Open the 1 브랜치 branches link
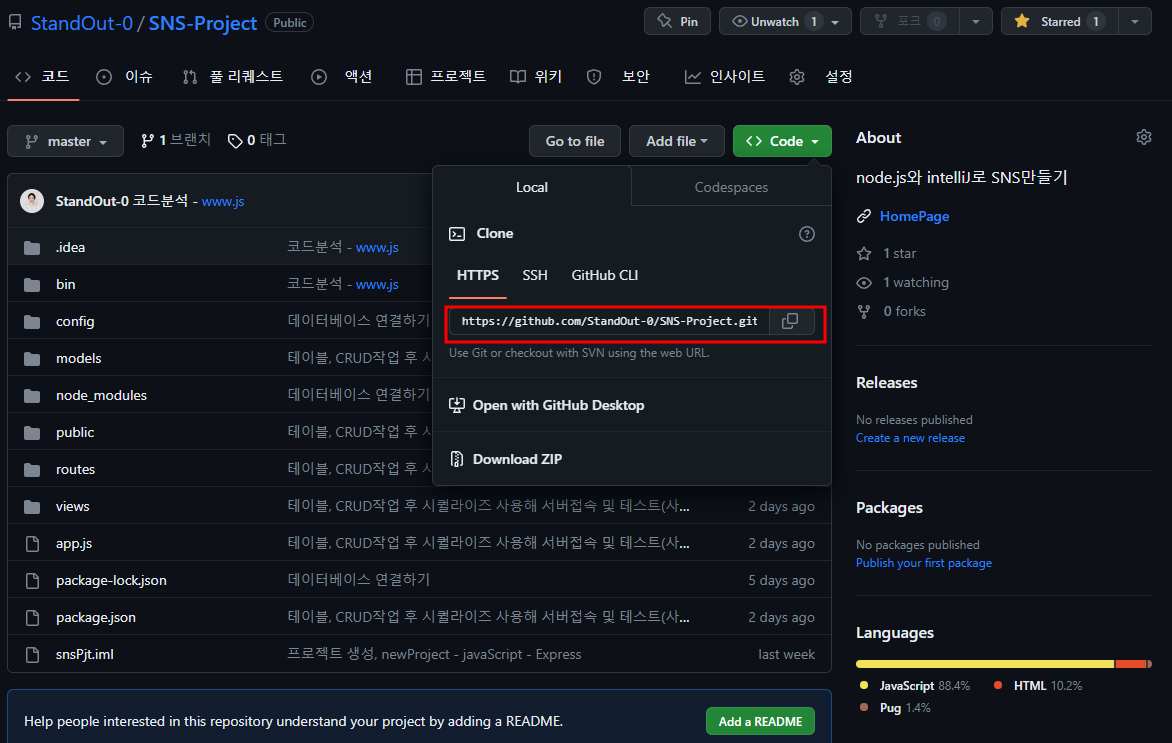Image resolution: width=1172 pixels, height=743 pixels. pos(176,141)
